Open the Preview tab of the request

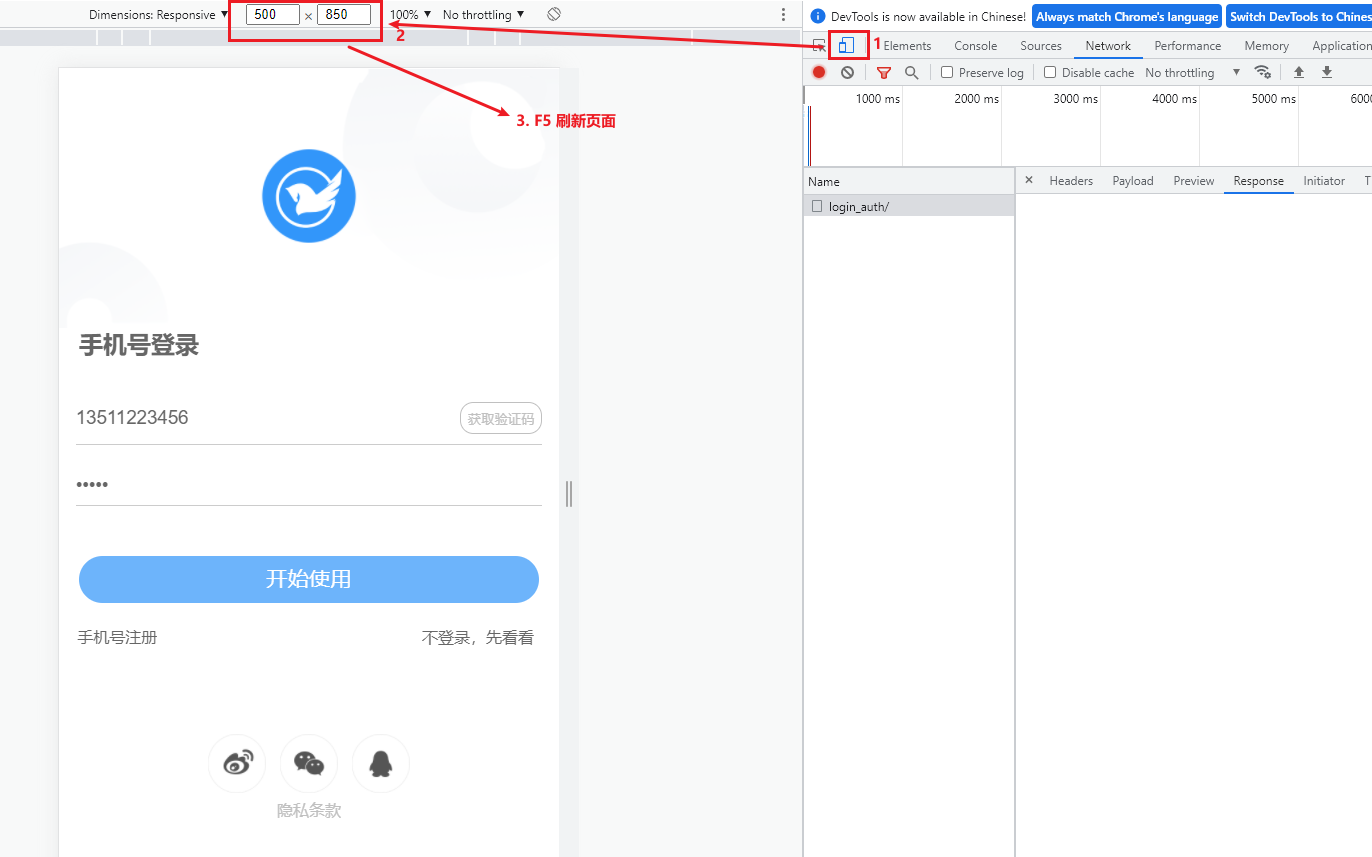1194,181
